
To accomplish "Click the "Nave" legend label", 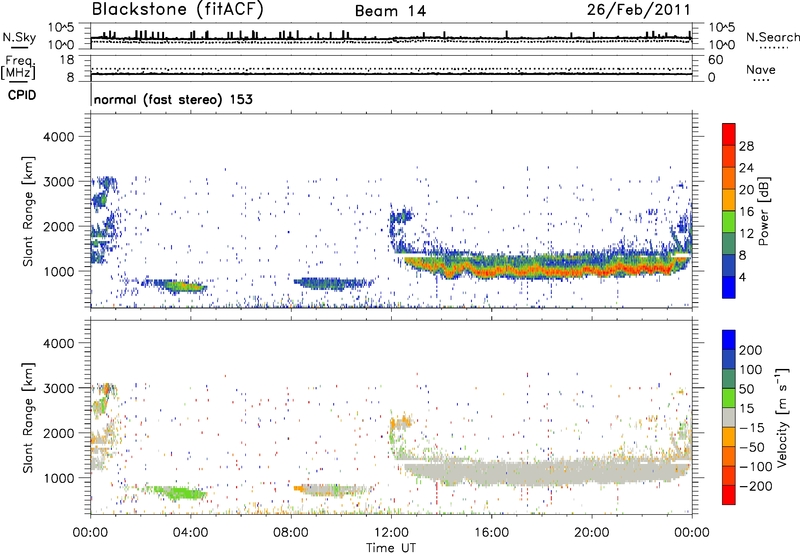I will 761,69.
